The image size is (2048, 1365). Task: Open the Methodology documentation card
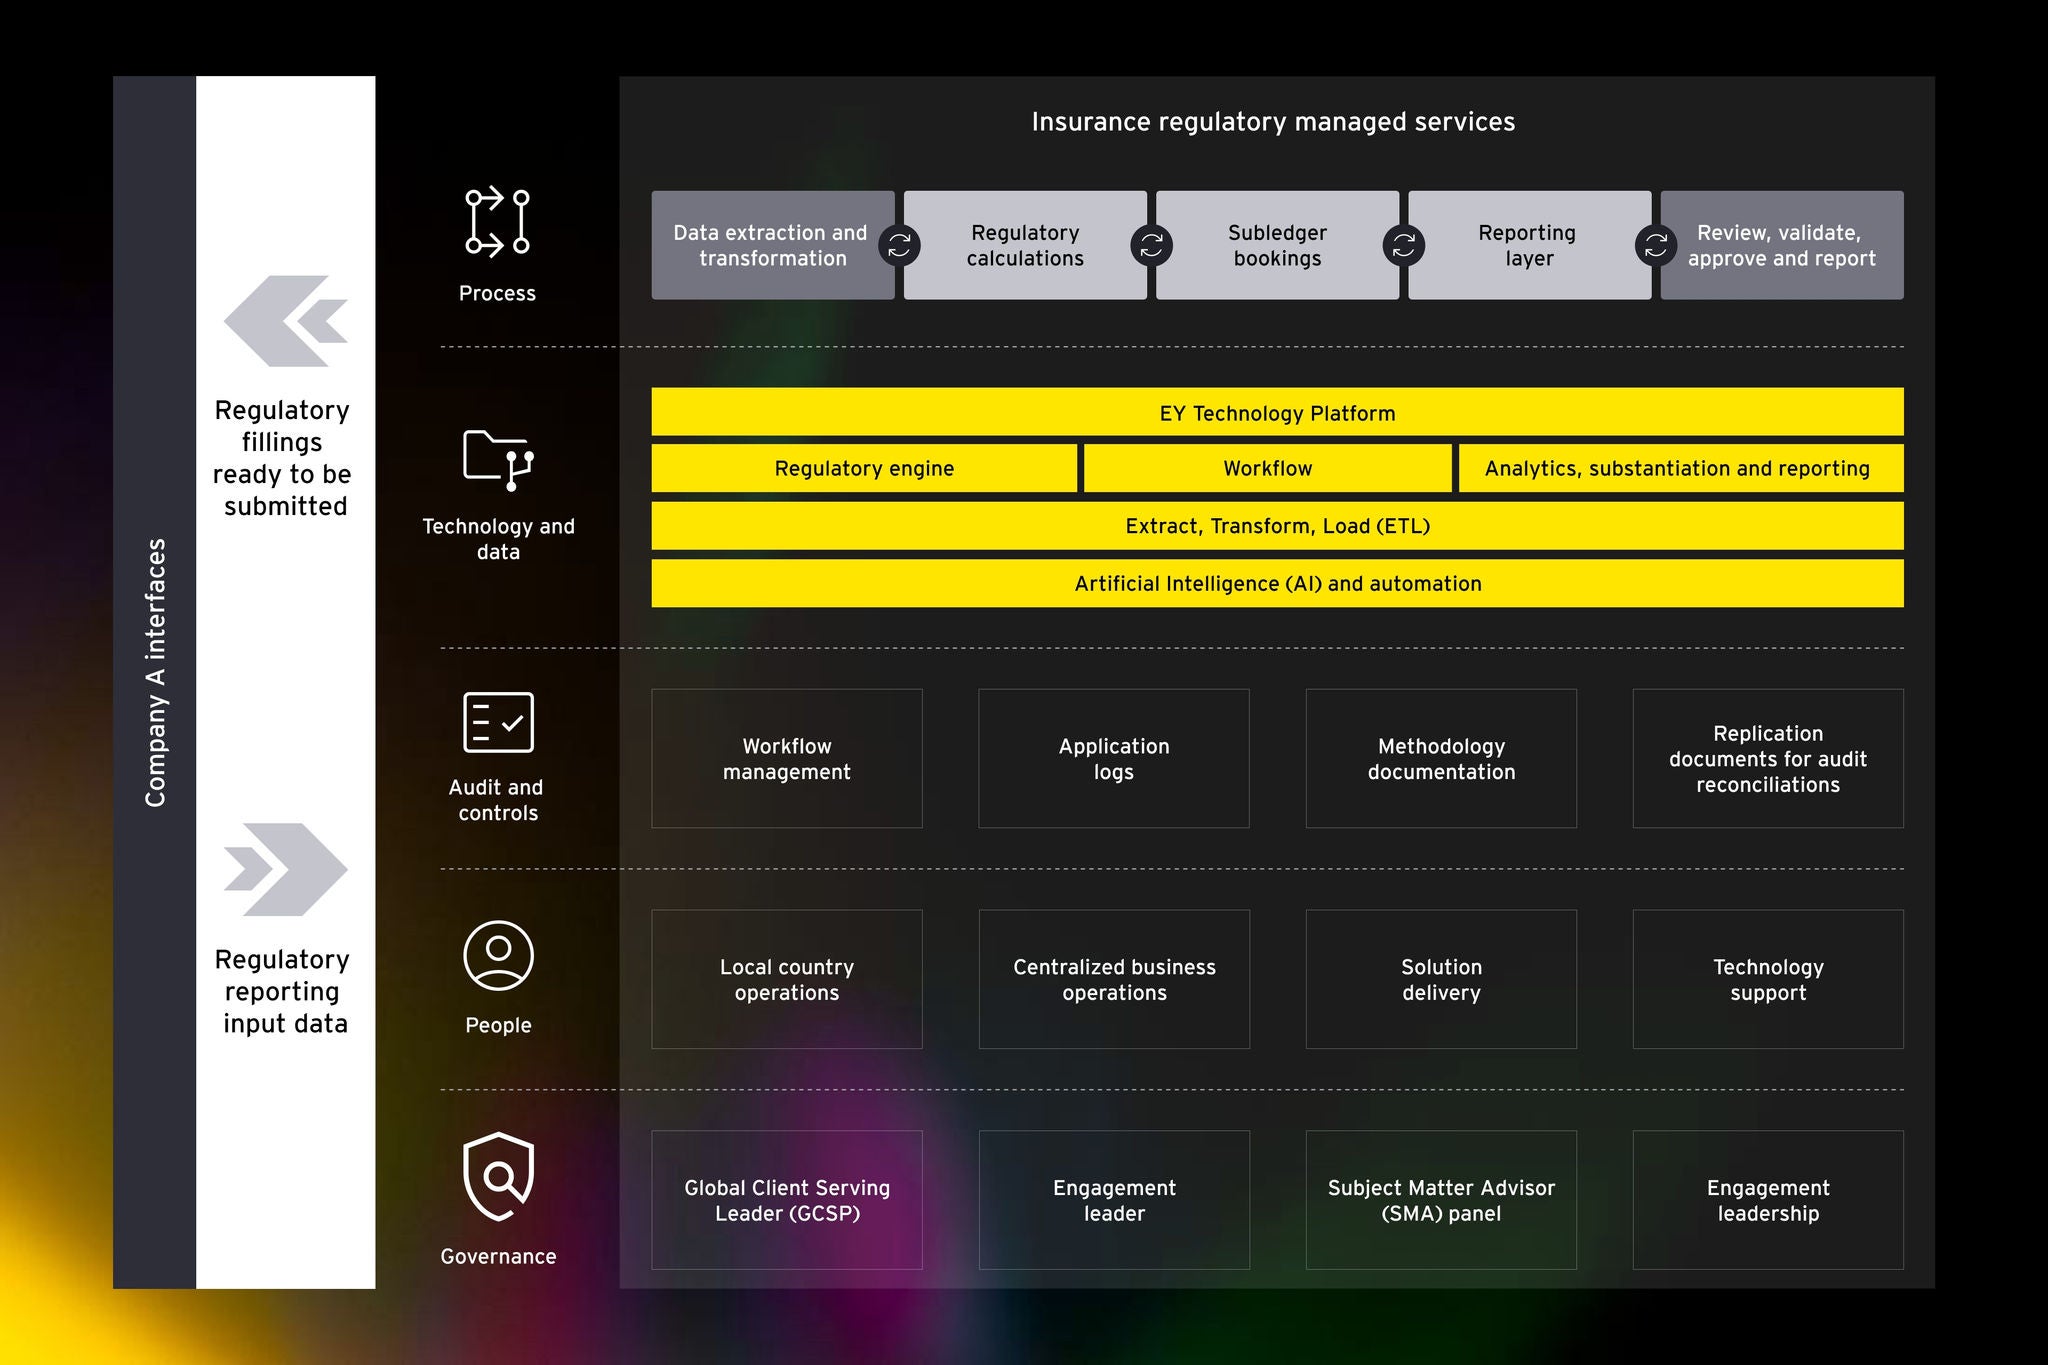pos(1441,758)
